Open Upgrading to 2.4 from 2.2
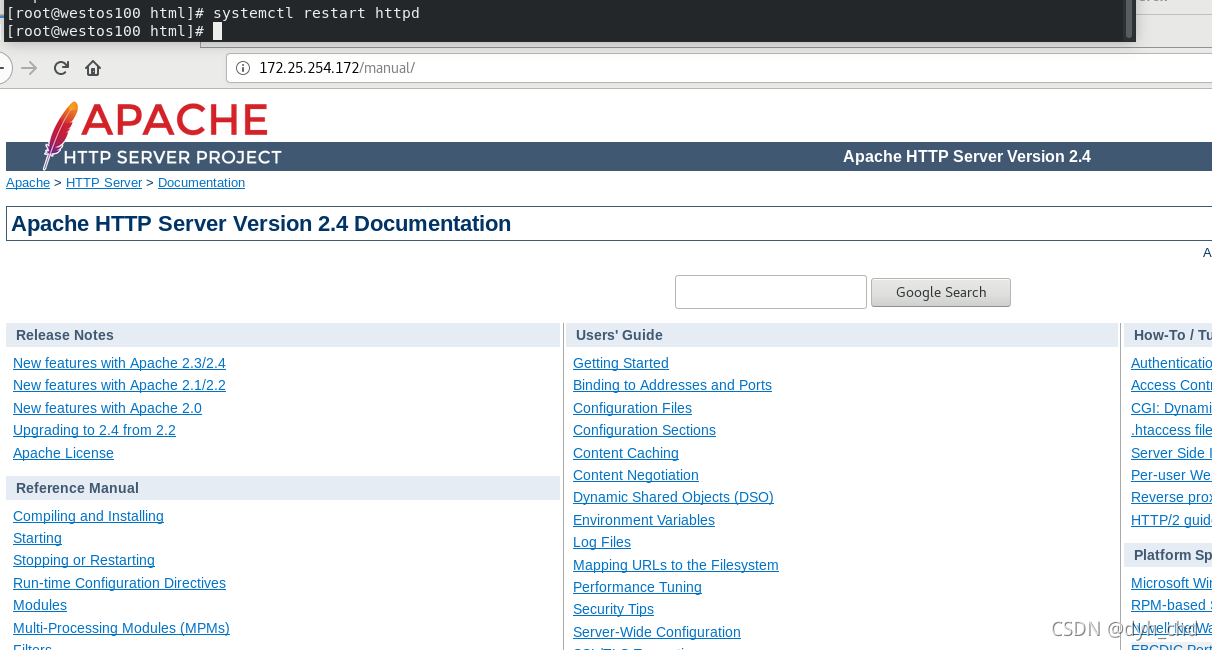The width and height of the screenshot is (1212, 650). pyautogui.click(x=94, y=430)
